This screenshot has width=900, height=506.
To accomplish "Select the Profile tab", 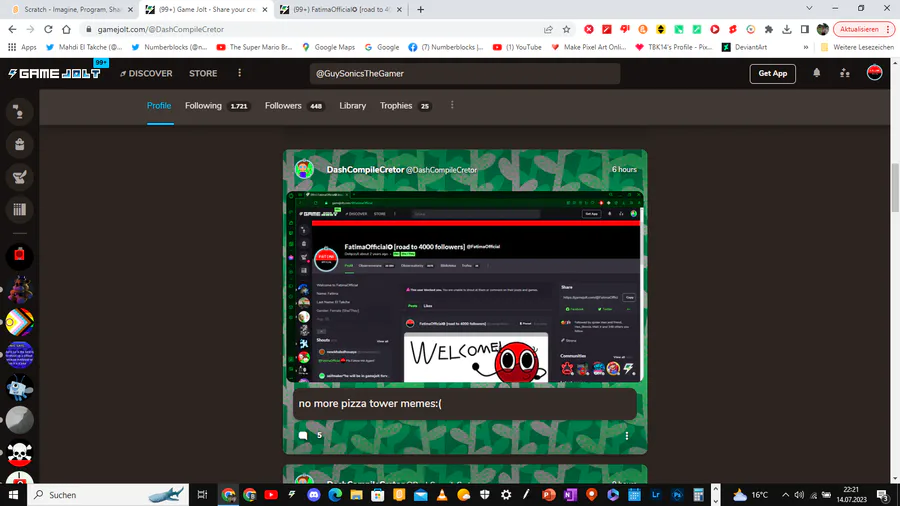I will [x=159, y=106].
